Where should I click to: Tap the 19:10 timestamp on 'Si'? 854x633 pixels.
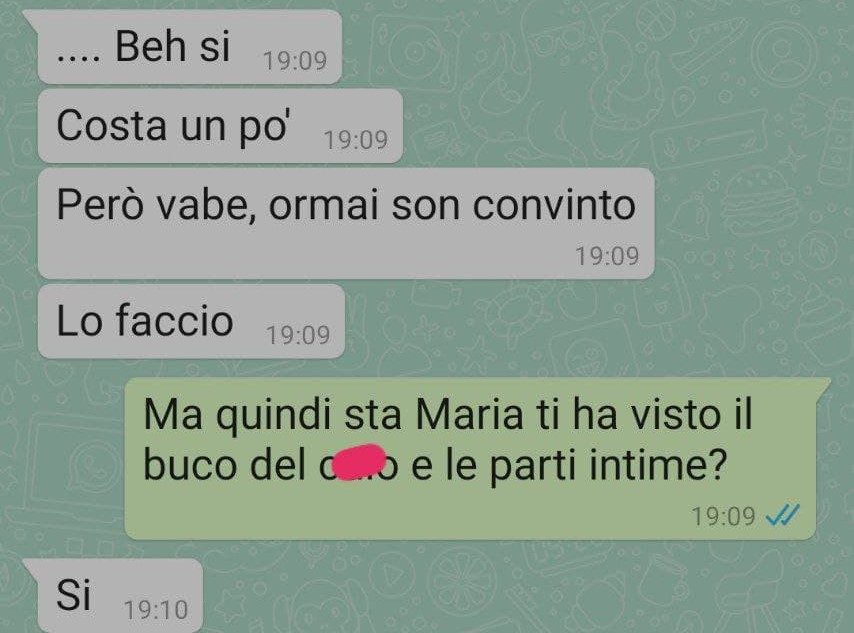[x=156, y=610]
